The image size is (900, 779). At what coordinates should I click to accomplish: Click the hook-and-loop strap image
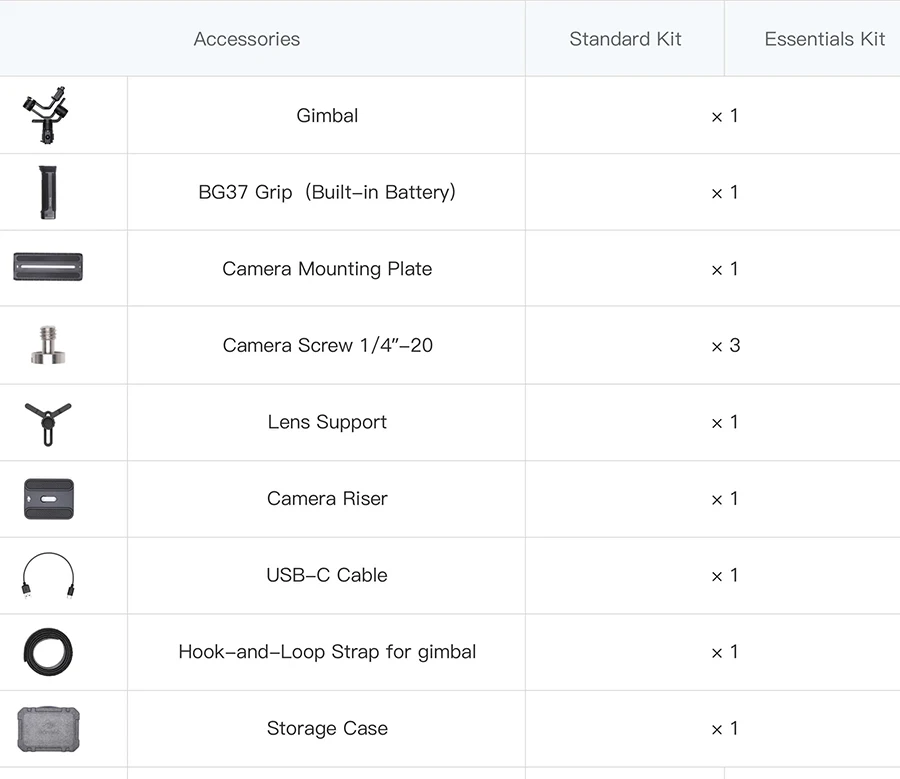pyautogui.click(x=48, y=652)
